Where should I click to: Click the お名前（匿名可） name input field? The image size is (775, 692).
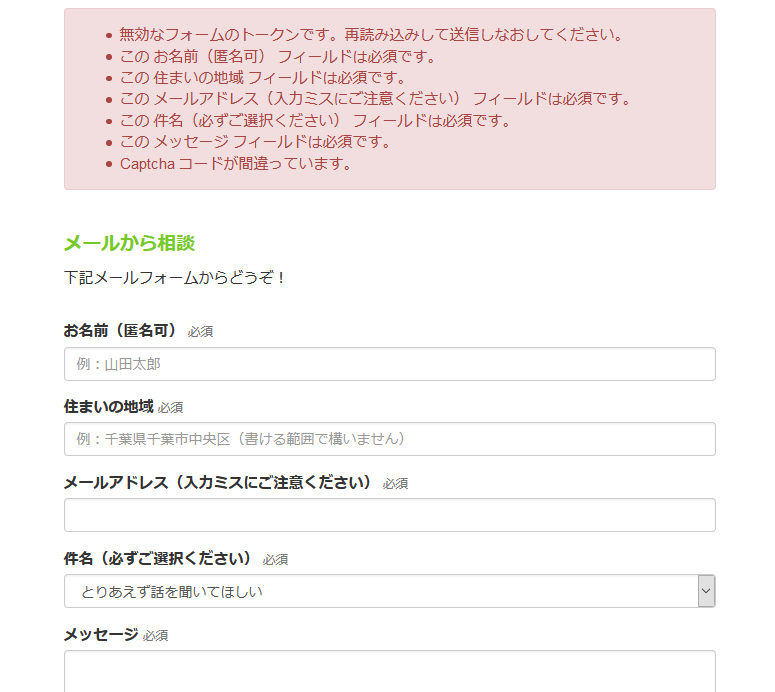pyautogui.click(x=389, y=364)
